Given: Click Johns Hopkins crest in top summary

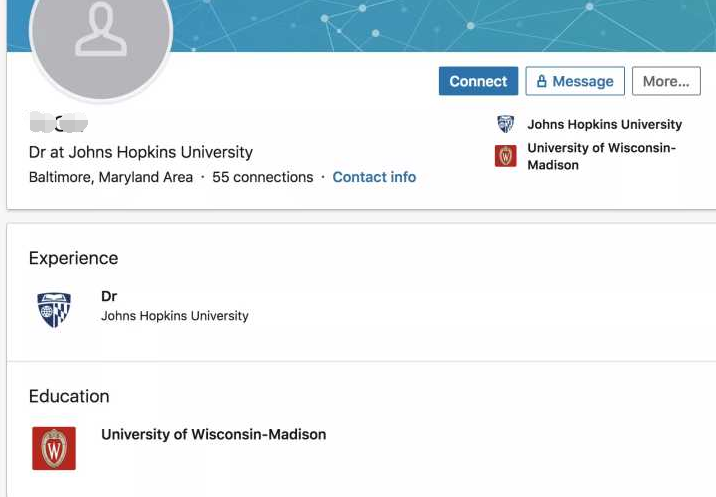Looking at the screenshot, I should point(505,124).
